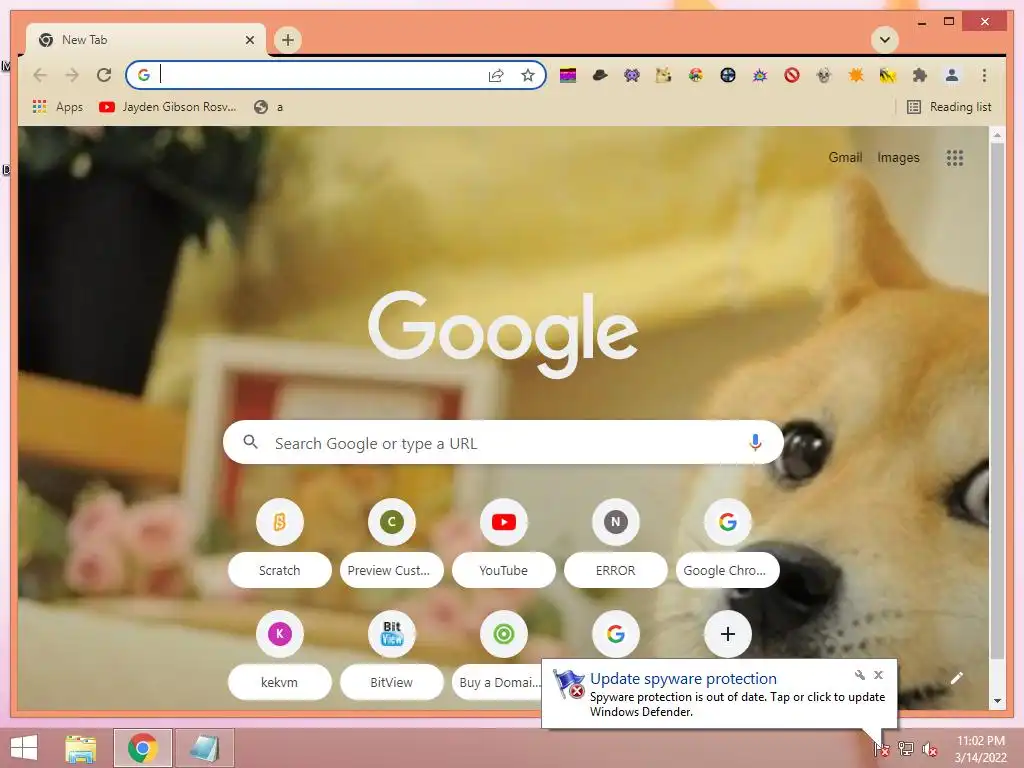The image size is (1024, 768).
Task: Open the colorful mushroom extension icon
Action: (696, 76)
